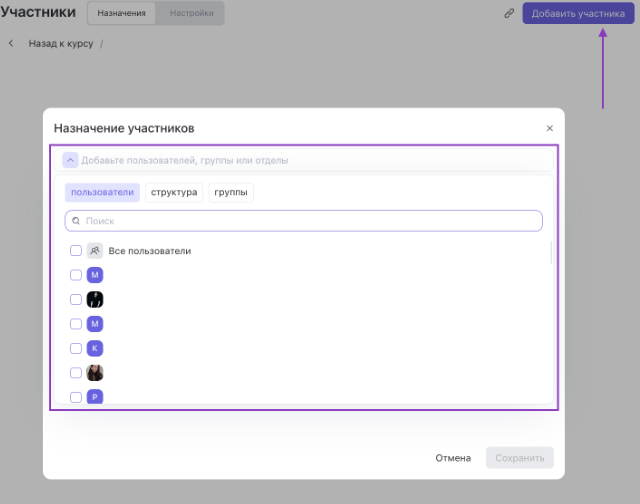Click the magnifier icon in the search field
This screenshot has width=640, height=504.
(x=76, y=221)
